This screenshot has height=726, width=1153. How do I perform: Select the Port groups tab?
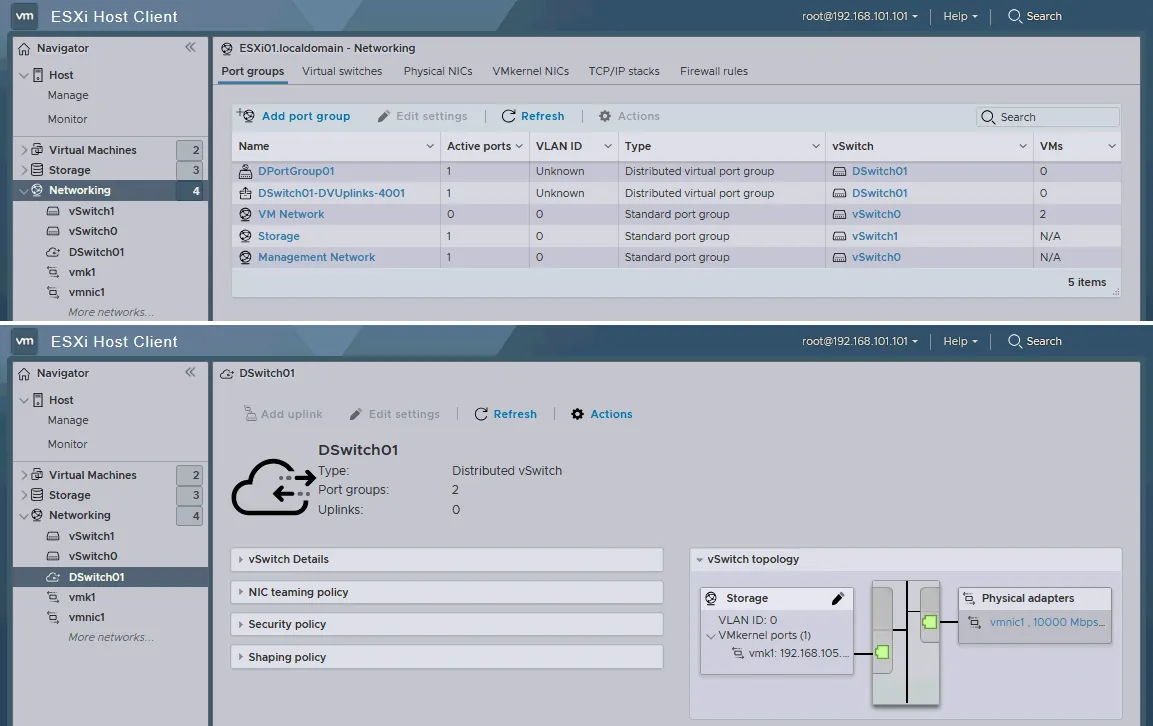pos(252,71)
